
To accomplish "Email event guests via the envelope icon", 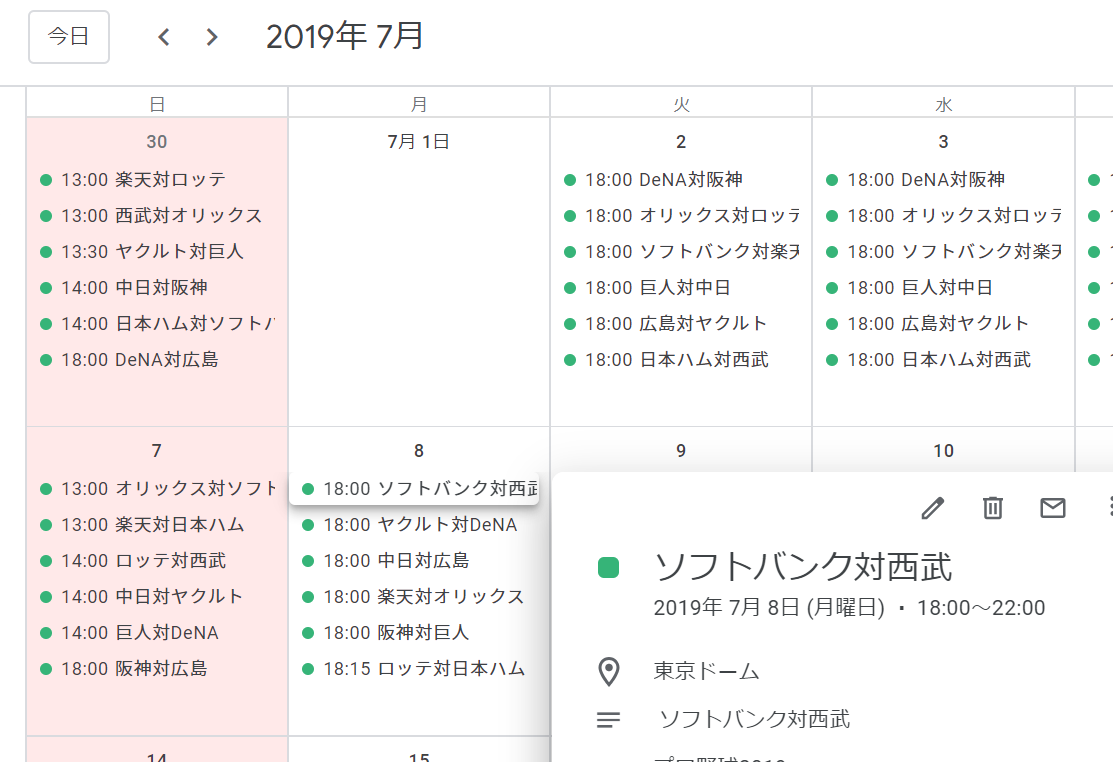I will click(1053, 508).
